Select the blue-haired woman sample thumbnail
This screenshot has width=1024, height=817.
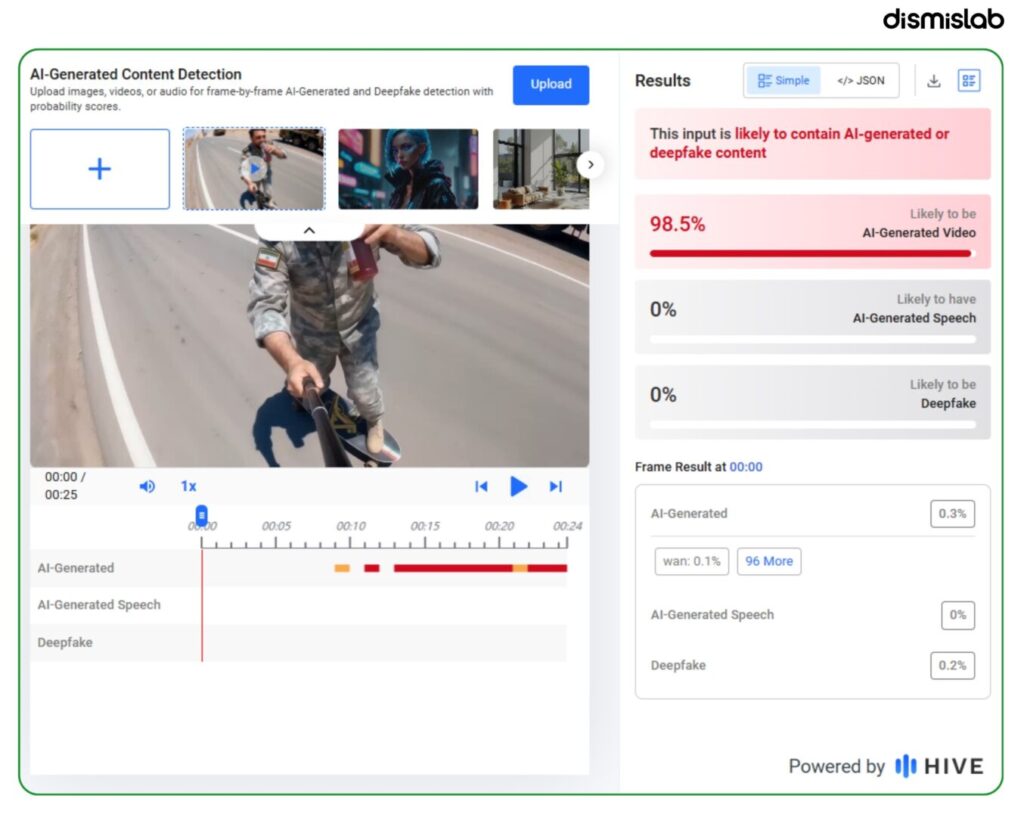tap(408, 168)
